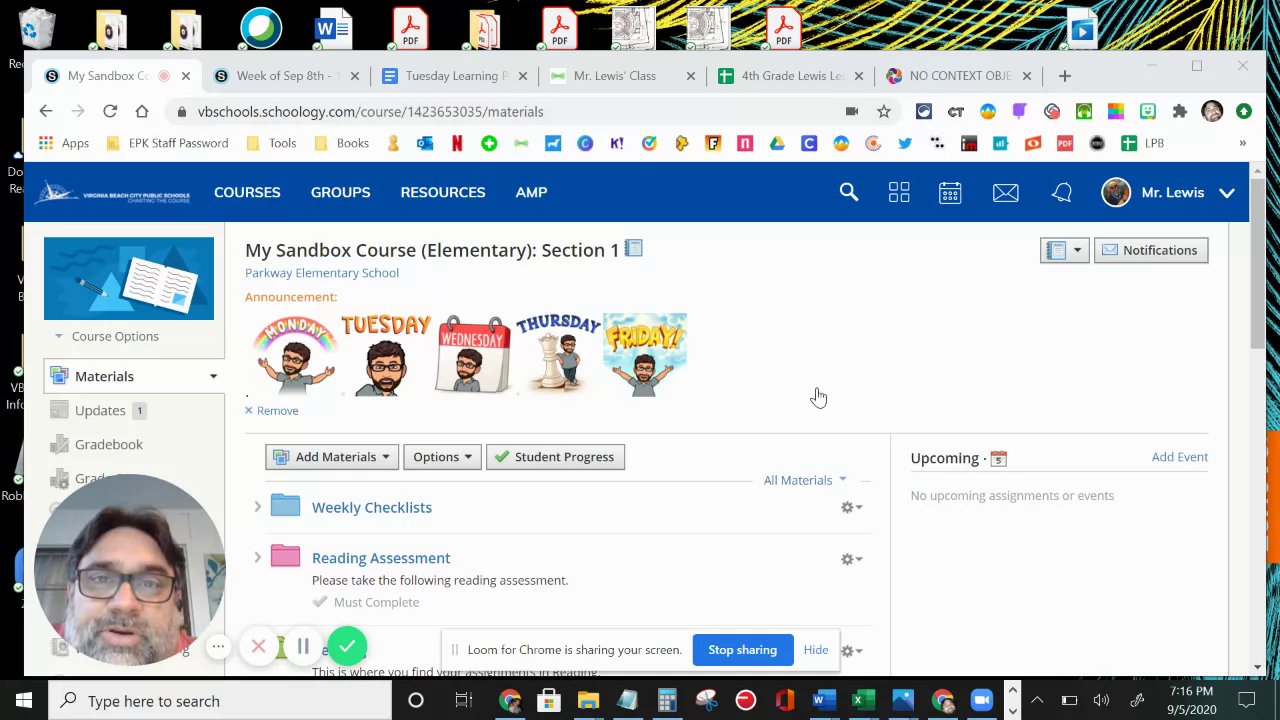Open the Schoology messages envelope icon
Image resolution: width=1280 pixels, height=720 pixels.
tap(1006, 192)
